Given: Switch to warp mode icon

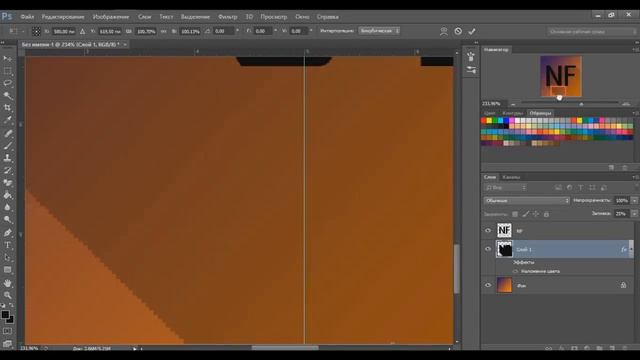Looking at the screenshot, I should (444, 31).
